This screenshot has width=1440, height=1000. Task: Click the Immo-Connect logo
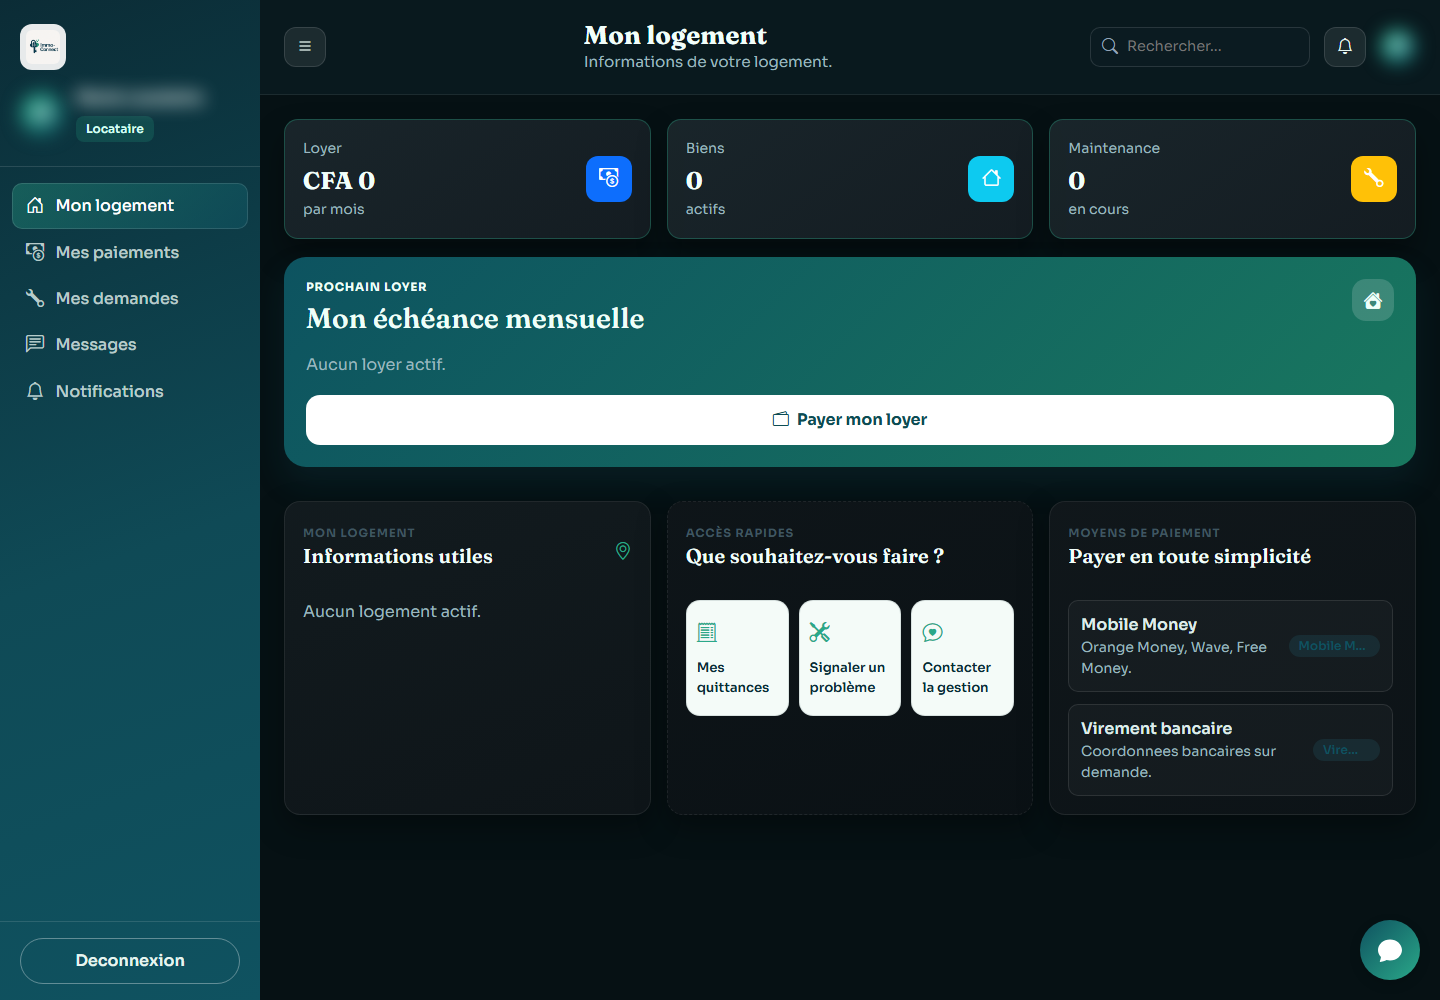click(x=43, y=47)
